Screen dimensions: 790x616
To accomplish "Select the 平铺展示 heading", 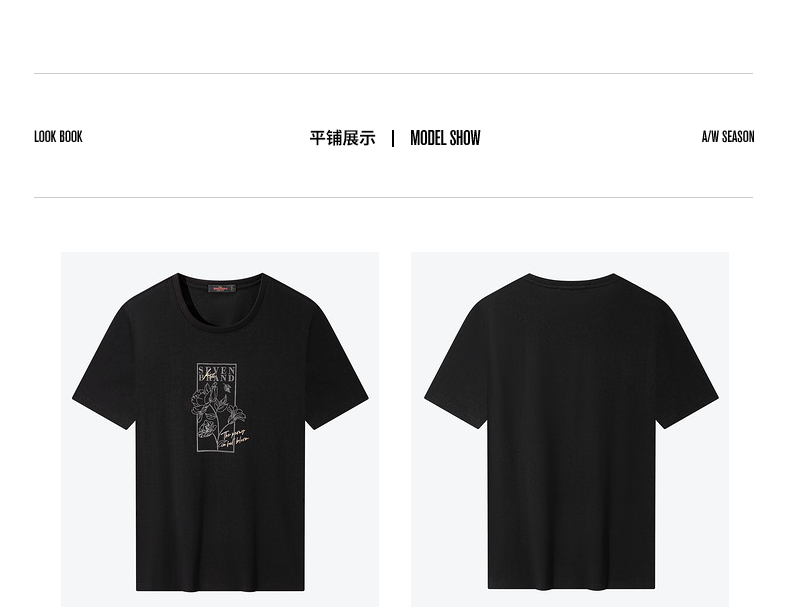I will pyautogui.click(x=343, y=138).
